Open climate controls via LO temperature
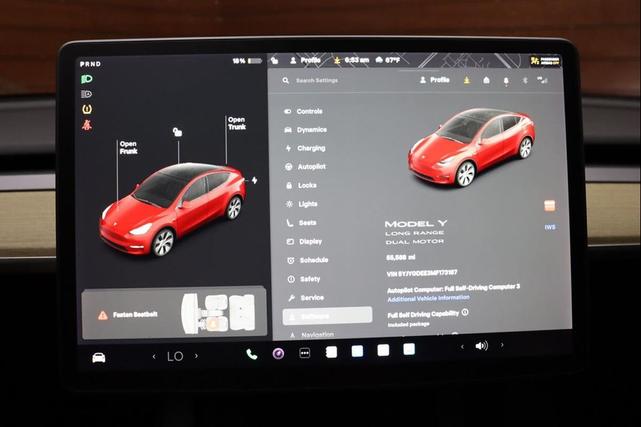 tap(175, 356)
